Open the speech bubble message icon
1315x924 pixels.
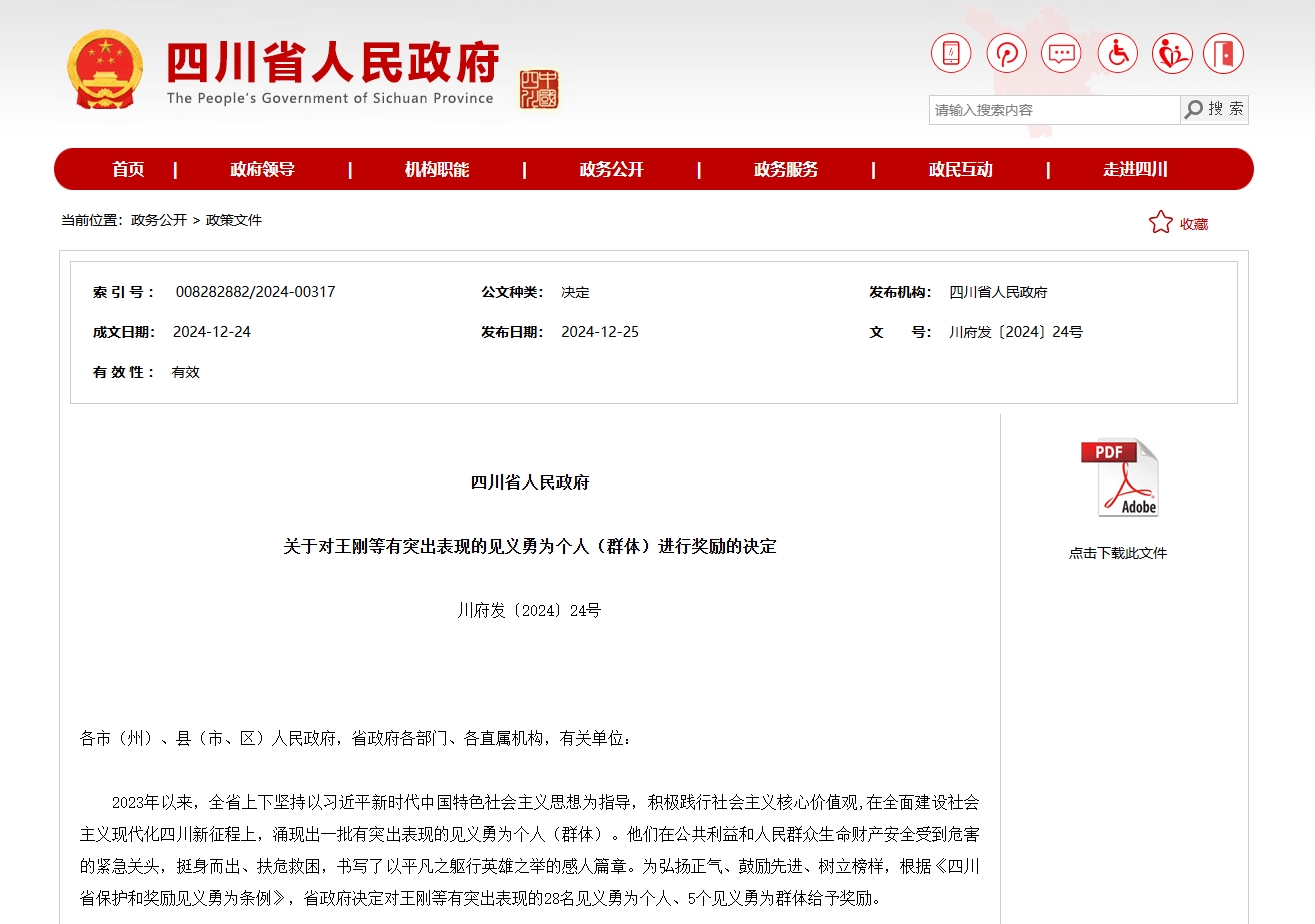click(1061, 53)
